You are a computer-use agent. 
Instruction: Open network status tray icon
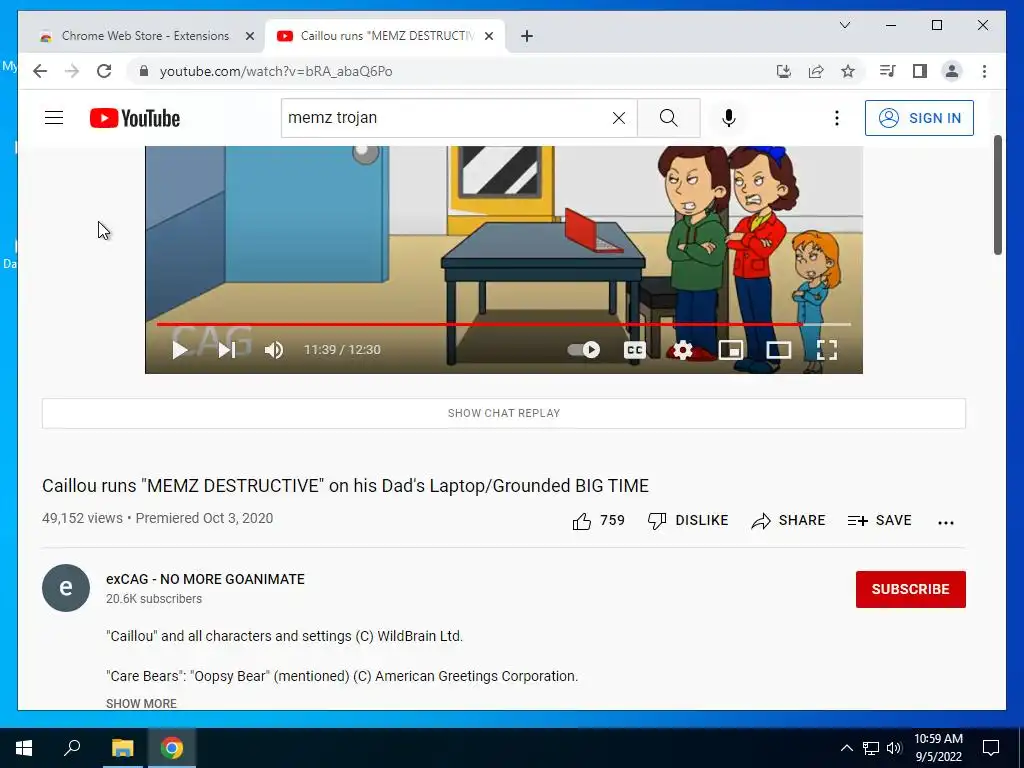[871, 748]
